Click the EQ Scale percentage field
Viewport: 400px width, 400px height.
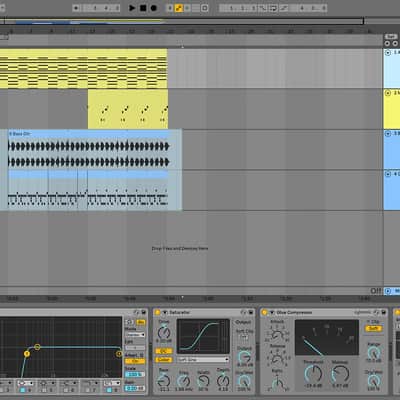[x=135, y=375]
